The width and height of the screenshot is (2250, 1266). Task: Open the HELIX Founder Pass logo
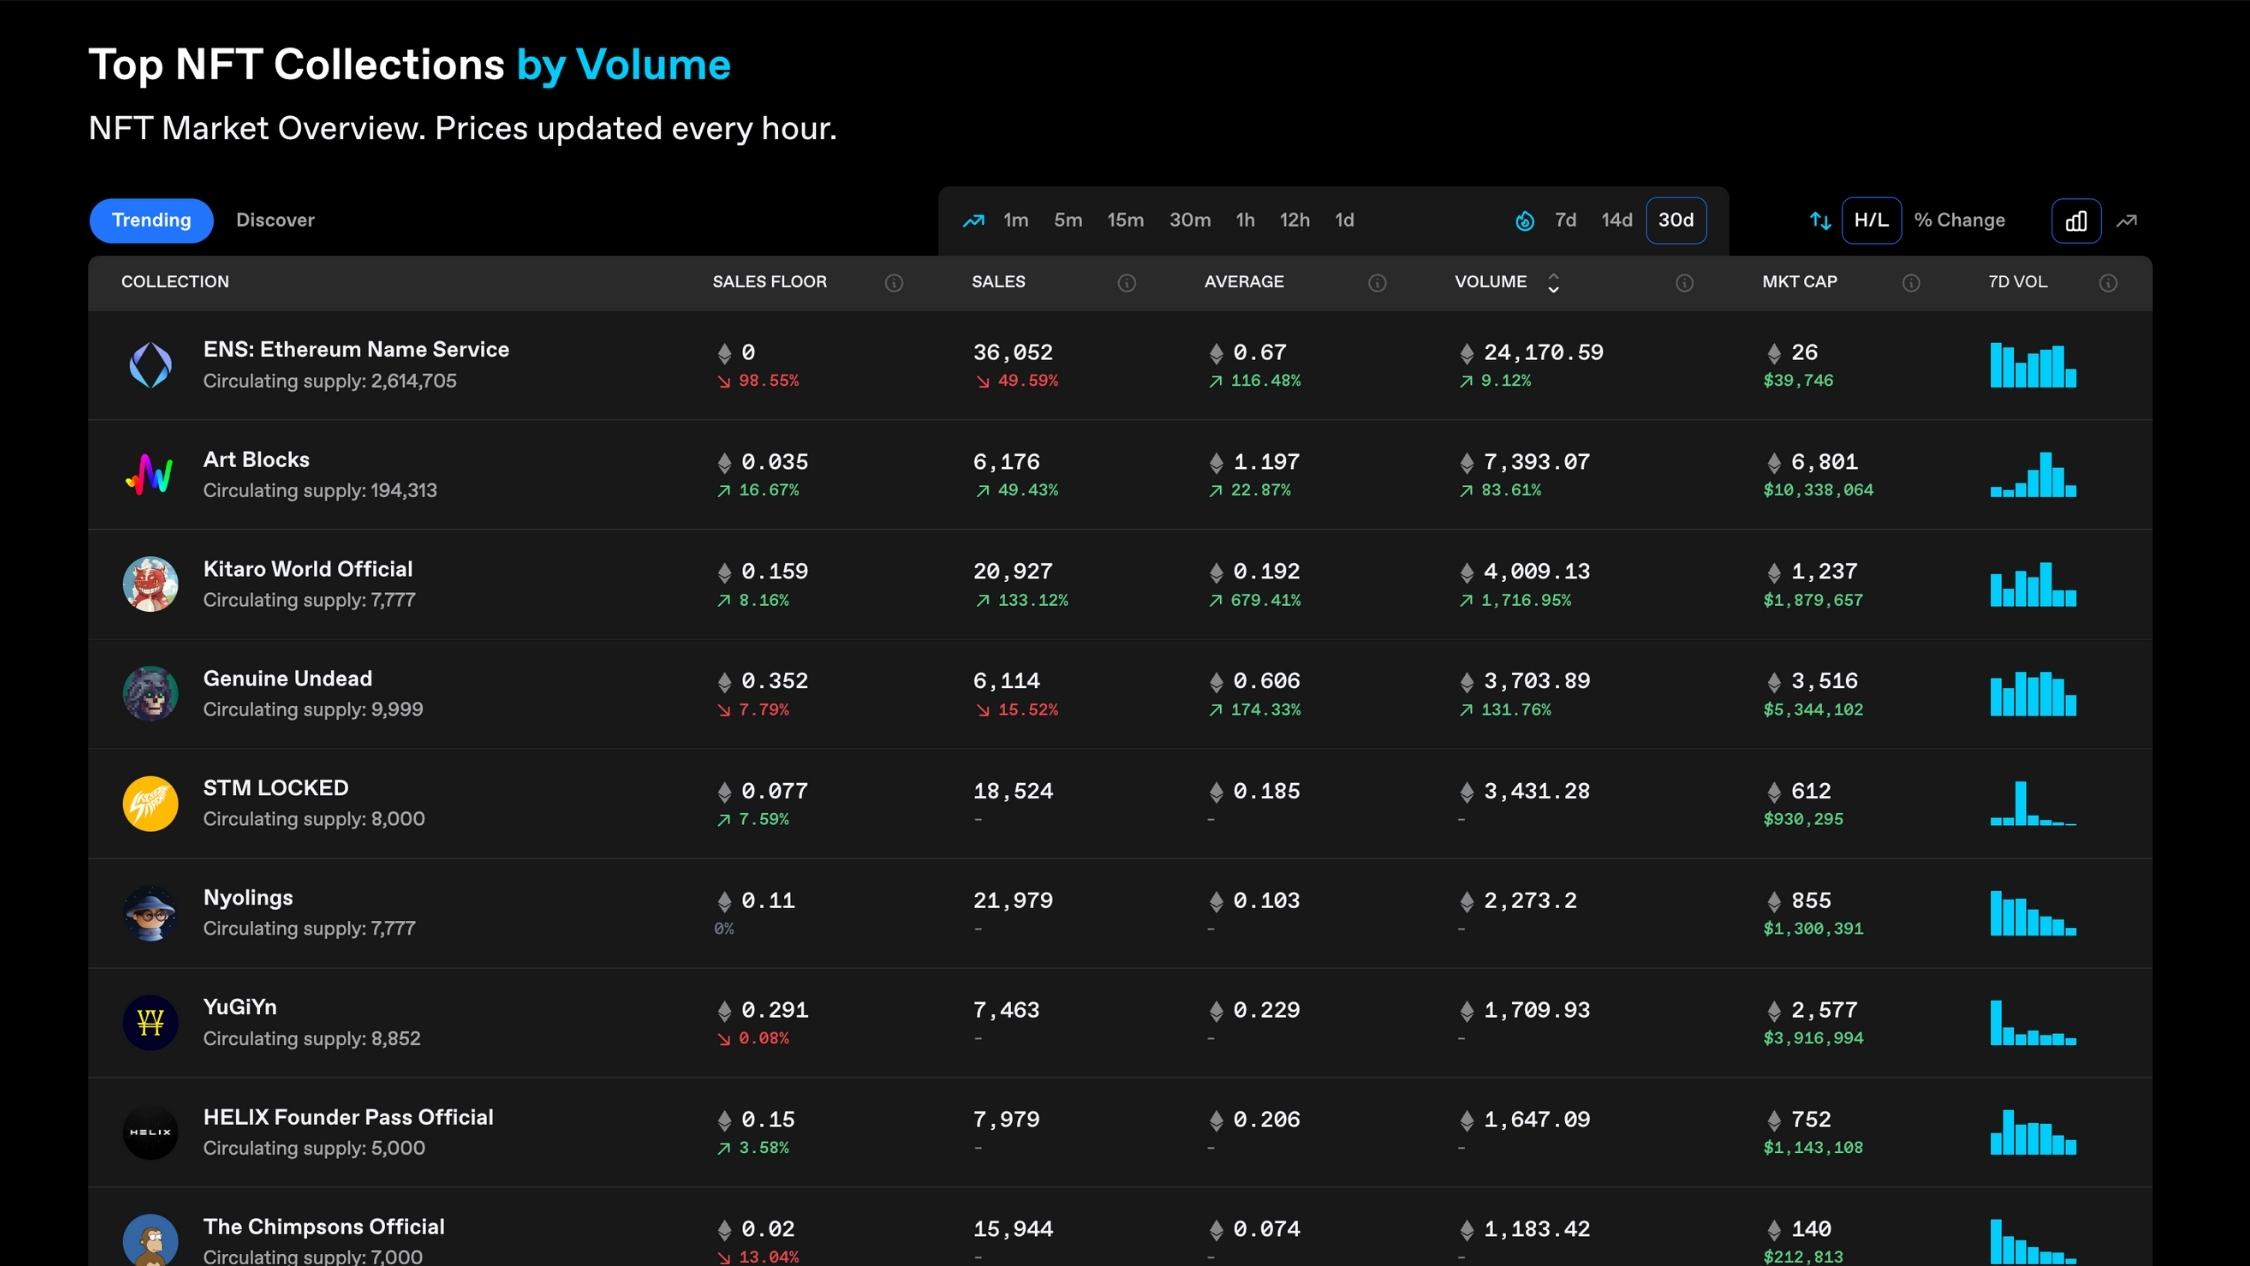click(x=150, y=1131)
